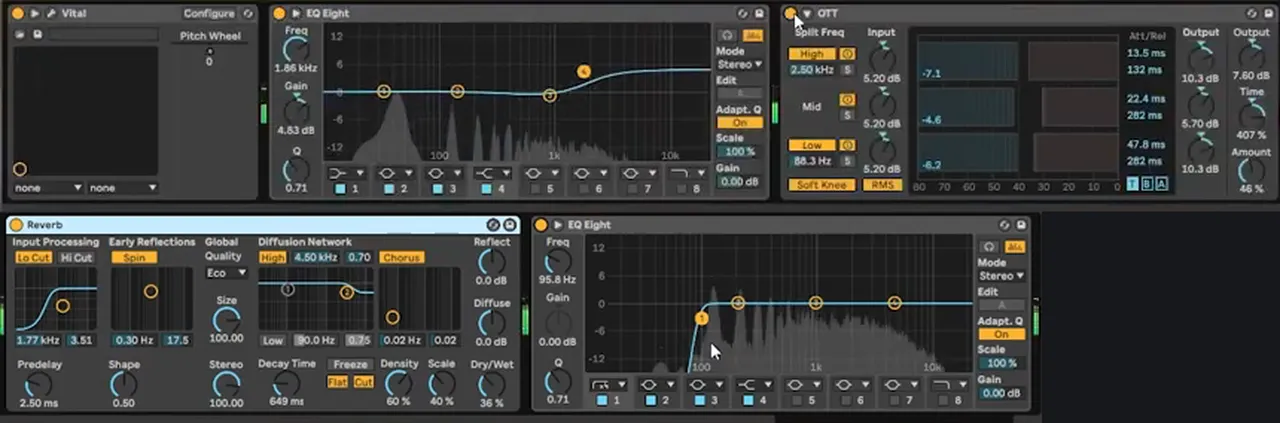
Task: Solo the OTT High band with S
Action: (847, 70)
